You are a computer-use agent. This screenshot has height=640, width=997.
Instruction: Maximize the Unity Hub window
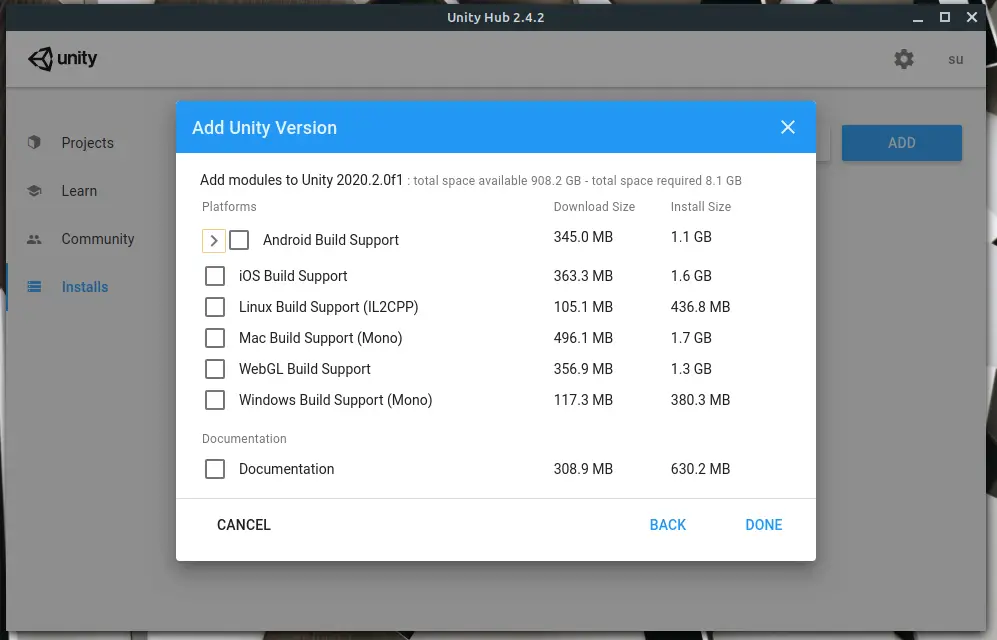coord(945,17)
